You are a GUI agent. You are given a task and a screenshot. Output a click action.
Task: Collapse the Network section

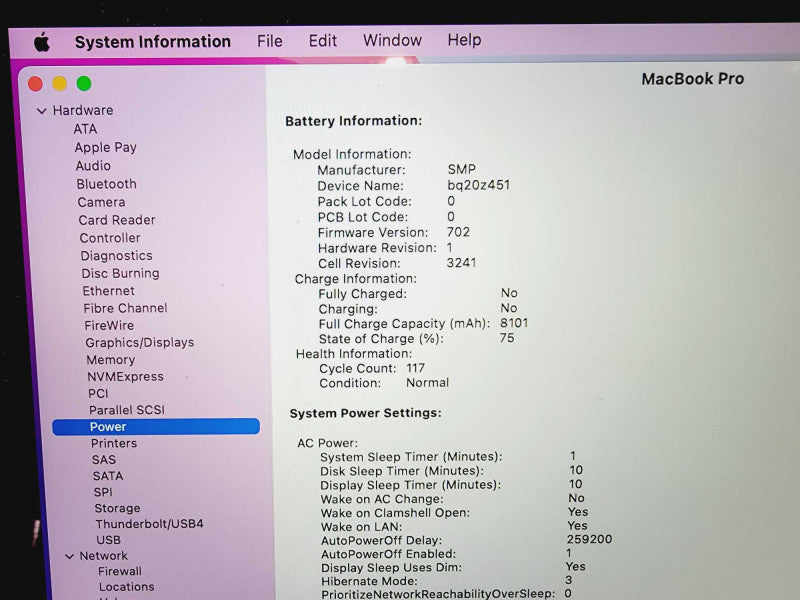pyautogui.click(x=69, y=556)
